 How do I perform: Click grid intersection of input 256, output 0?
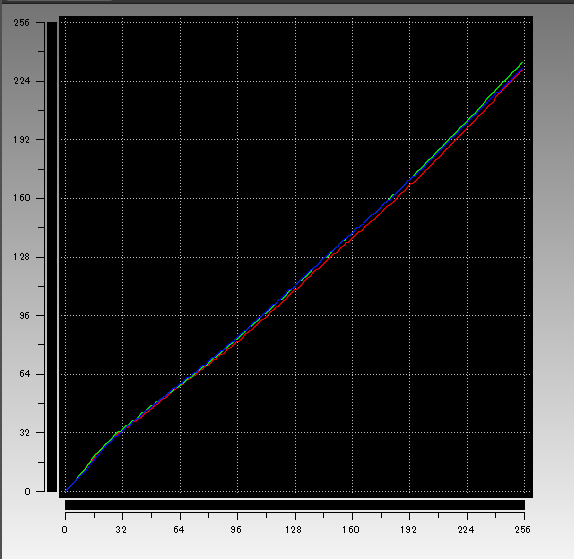pos(525,491)
